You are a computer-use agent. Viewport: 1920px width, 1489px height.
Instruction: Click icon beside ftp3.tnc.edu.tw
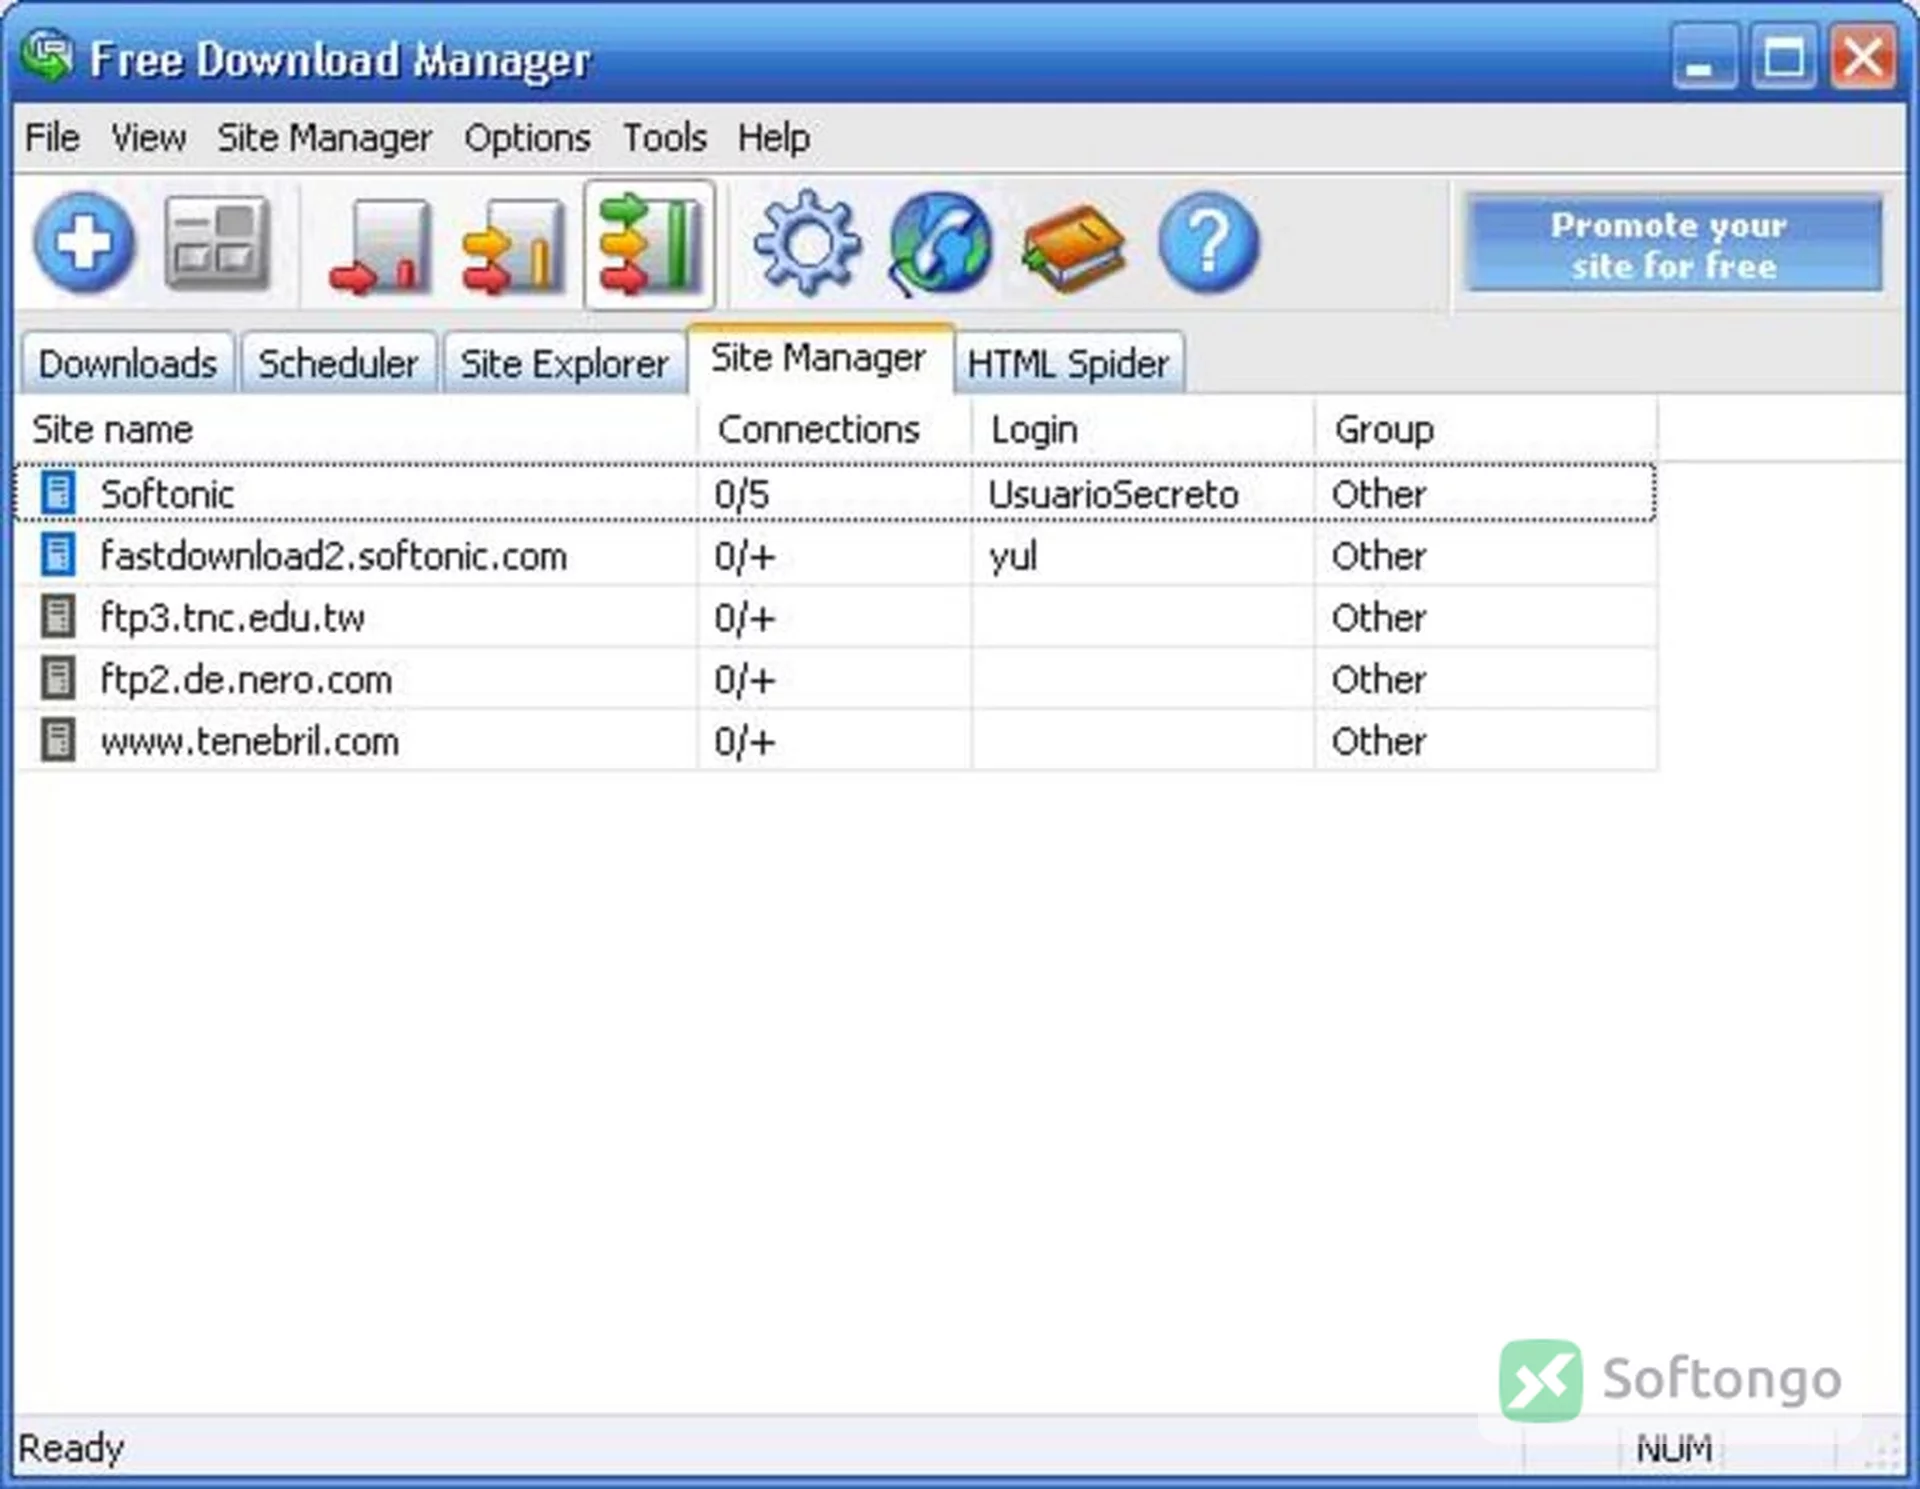point(58,617)
